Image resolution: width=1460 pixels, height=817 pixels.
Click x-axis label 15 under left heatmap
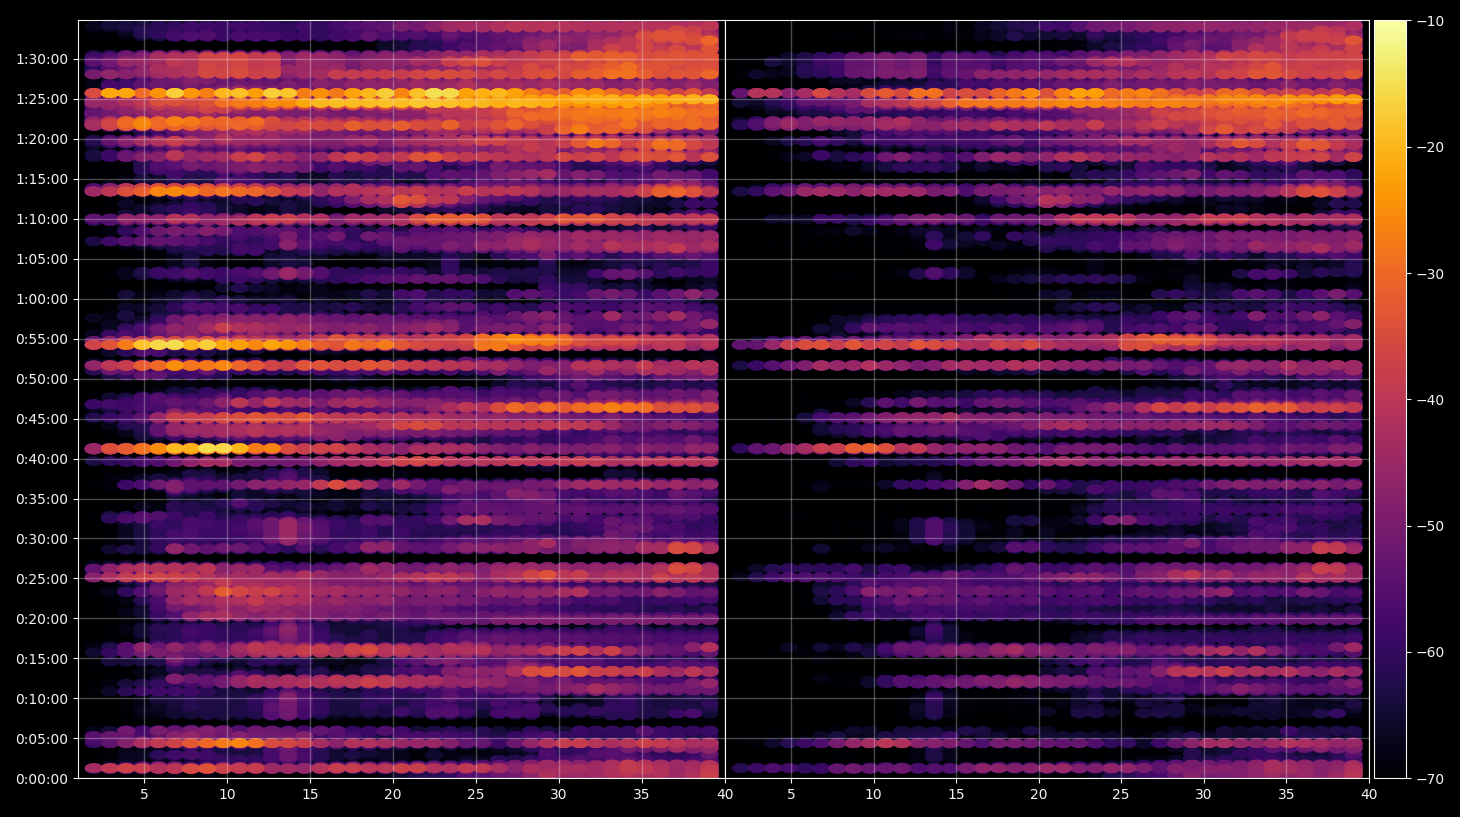[310, 795]
